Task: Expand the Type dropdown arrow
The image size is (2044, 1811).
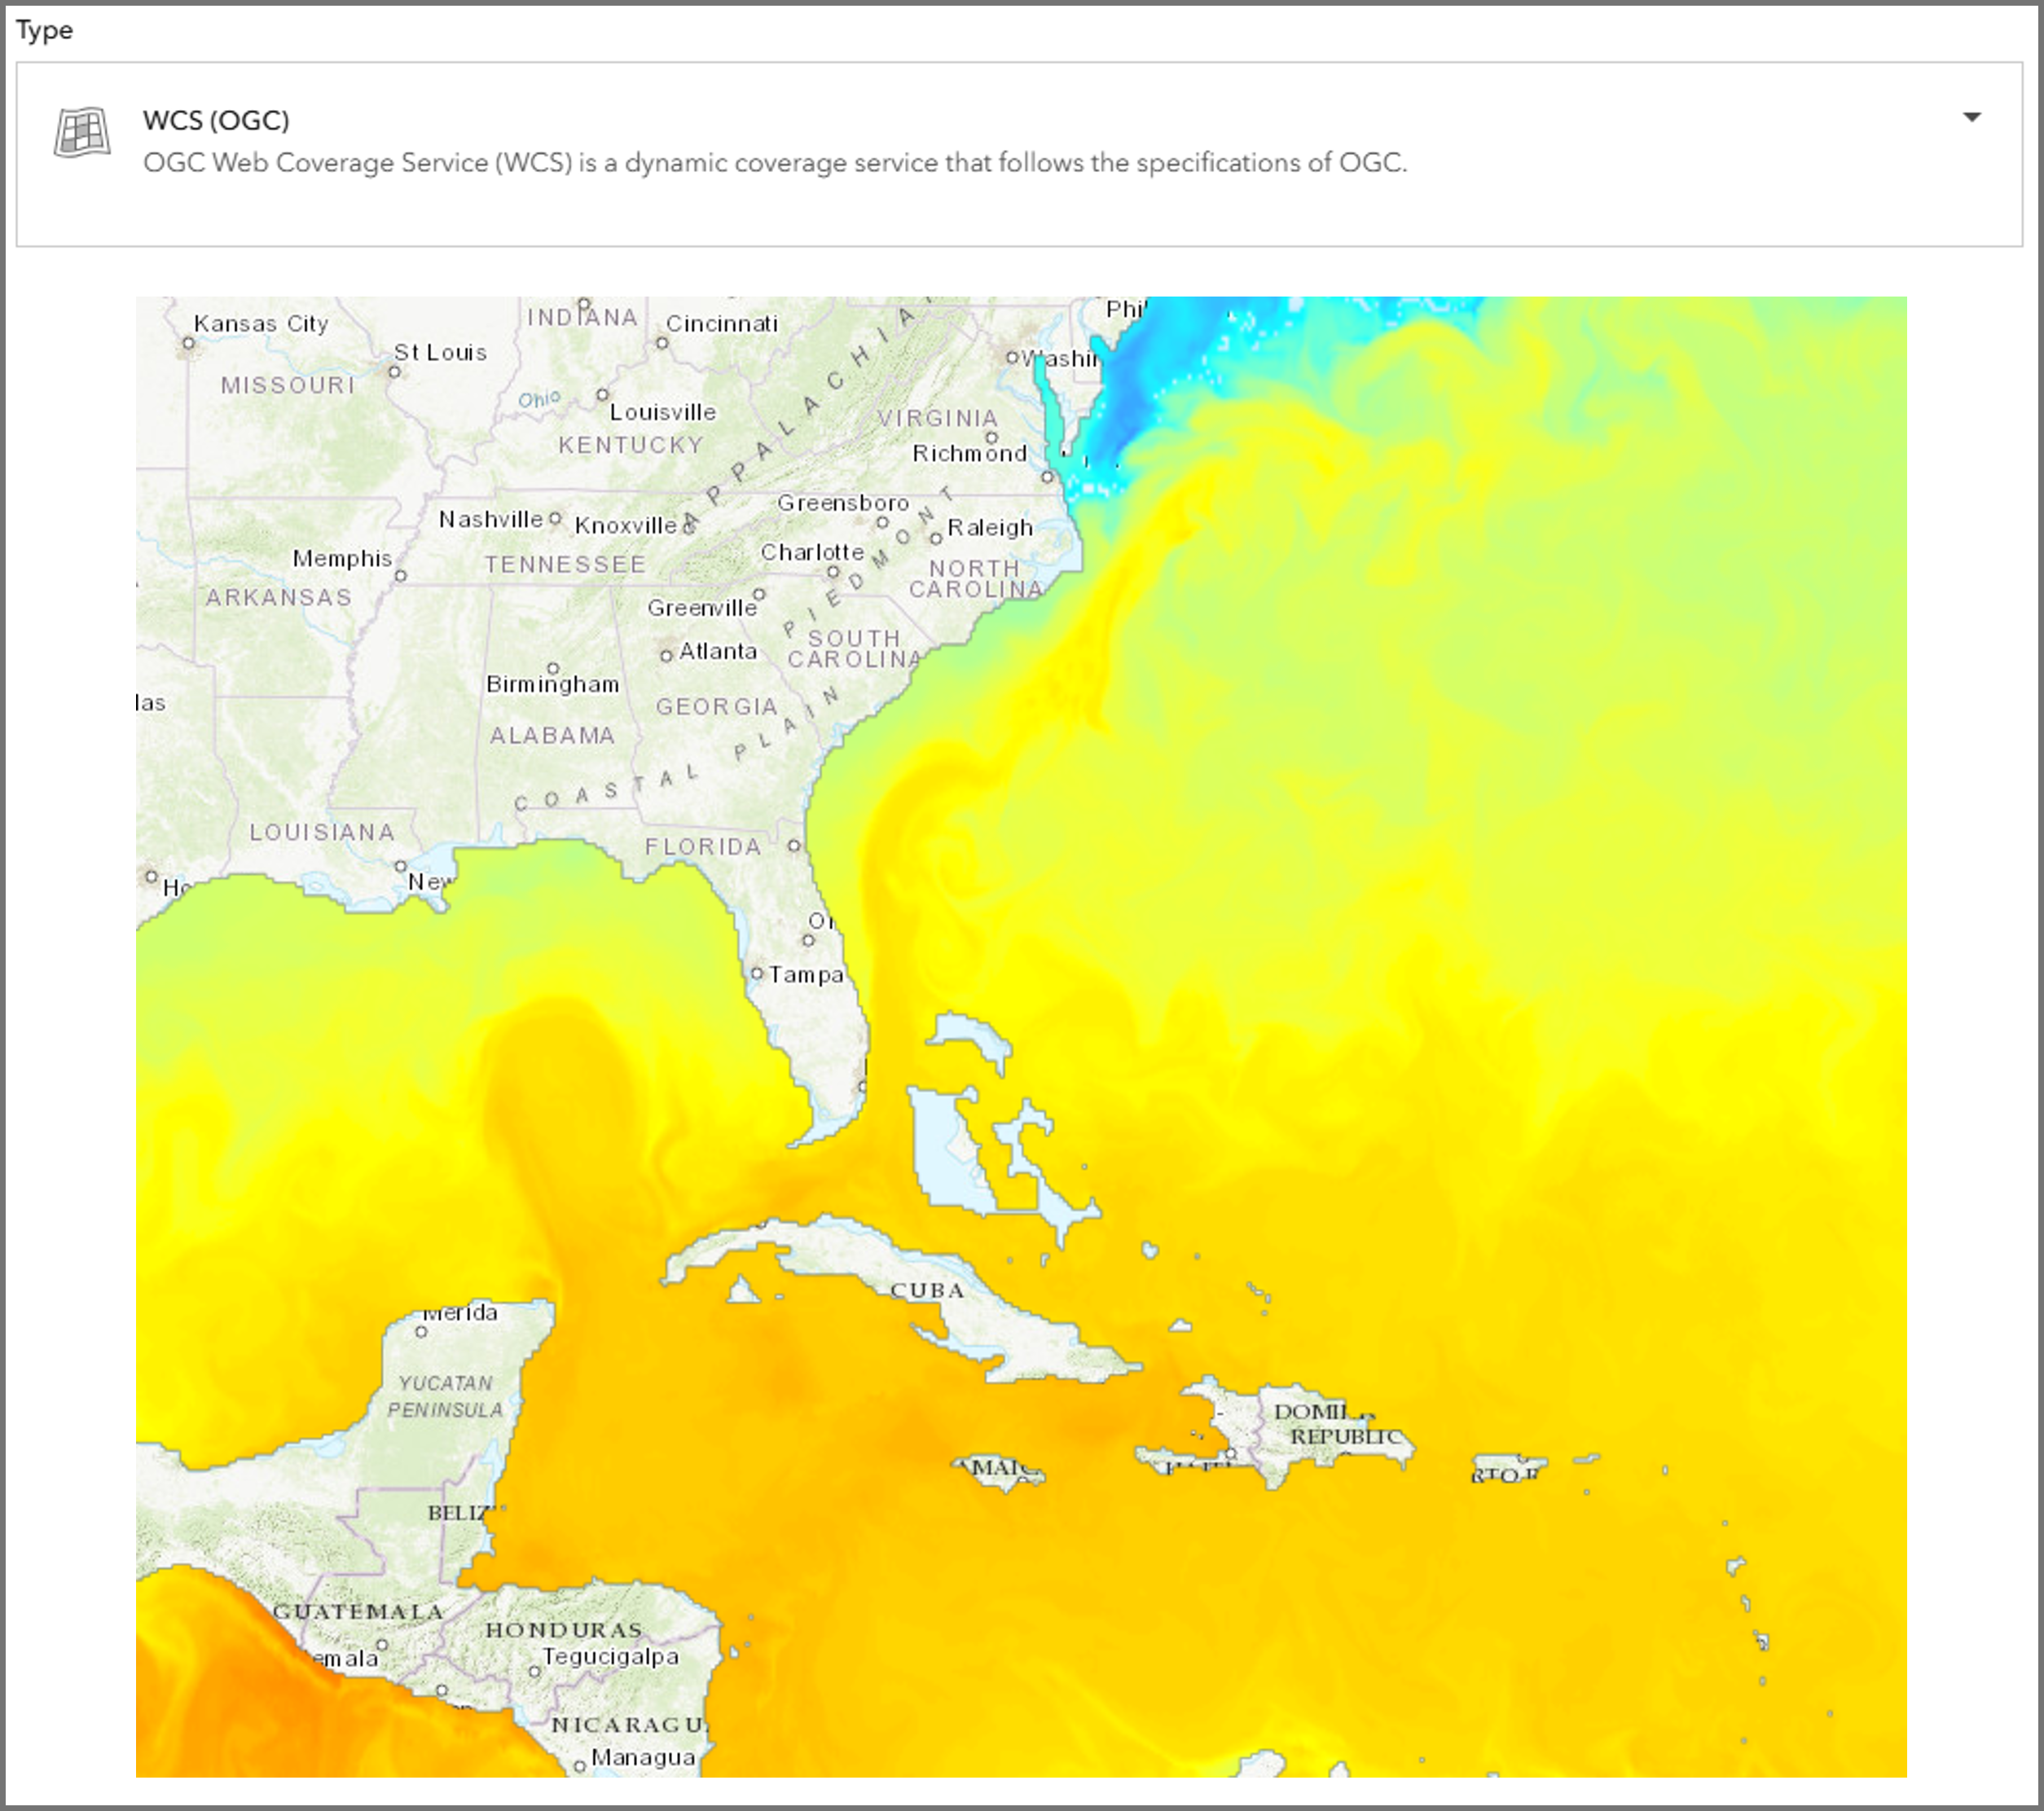Action: 1971,118
